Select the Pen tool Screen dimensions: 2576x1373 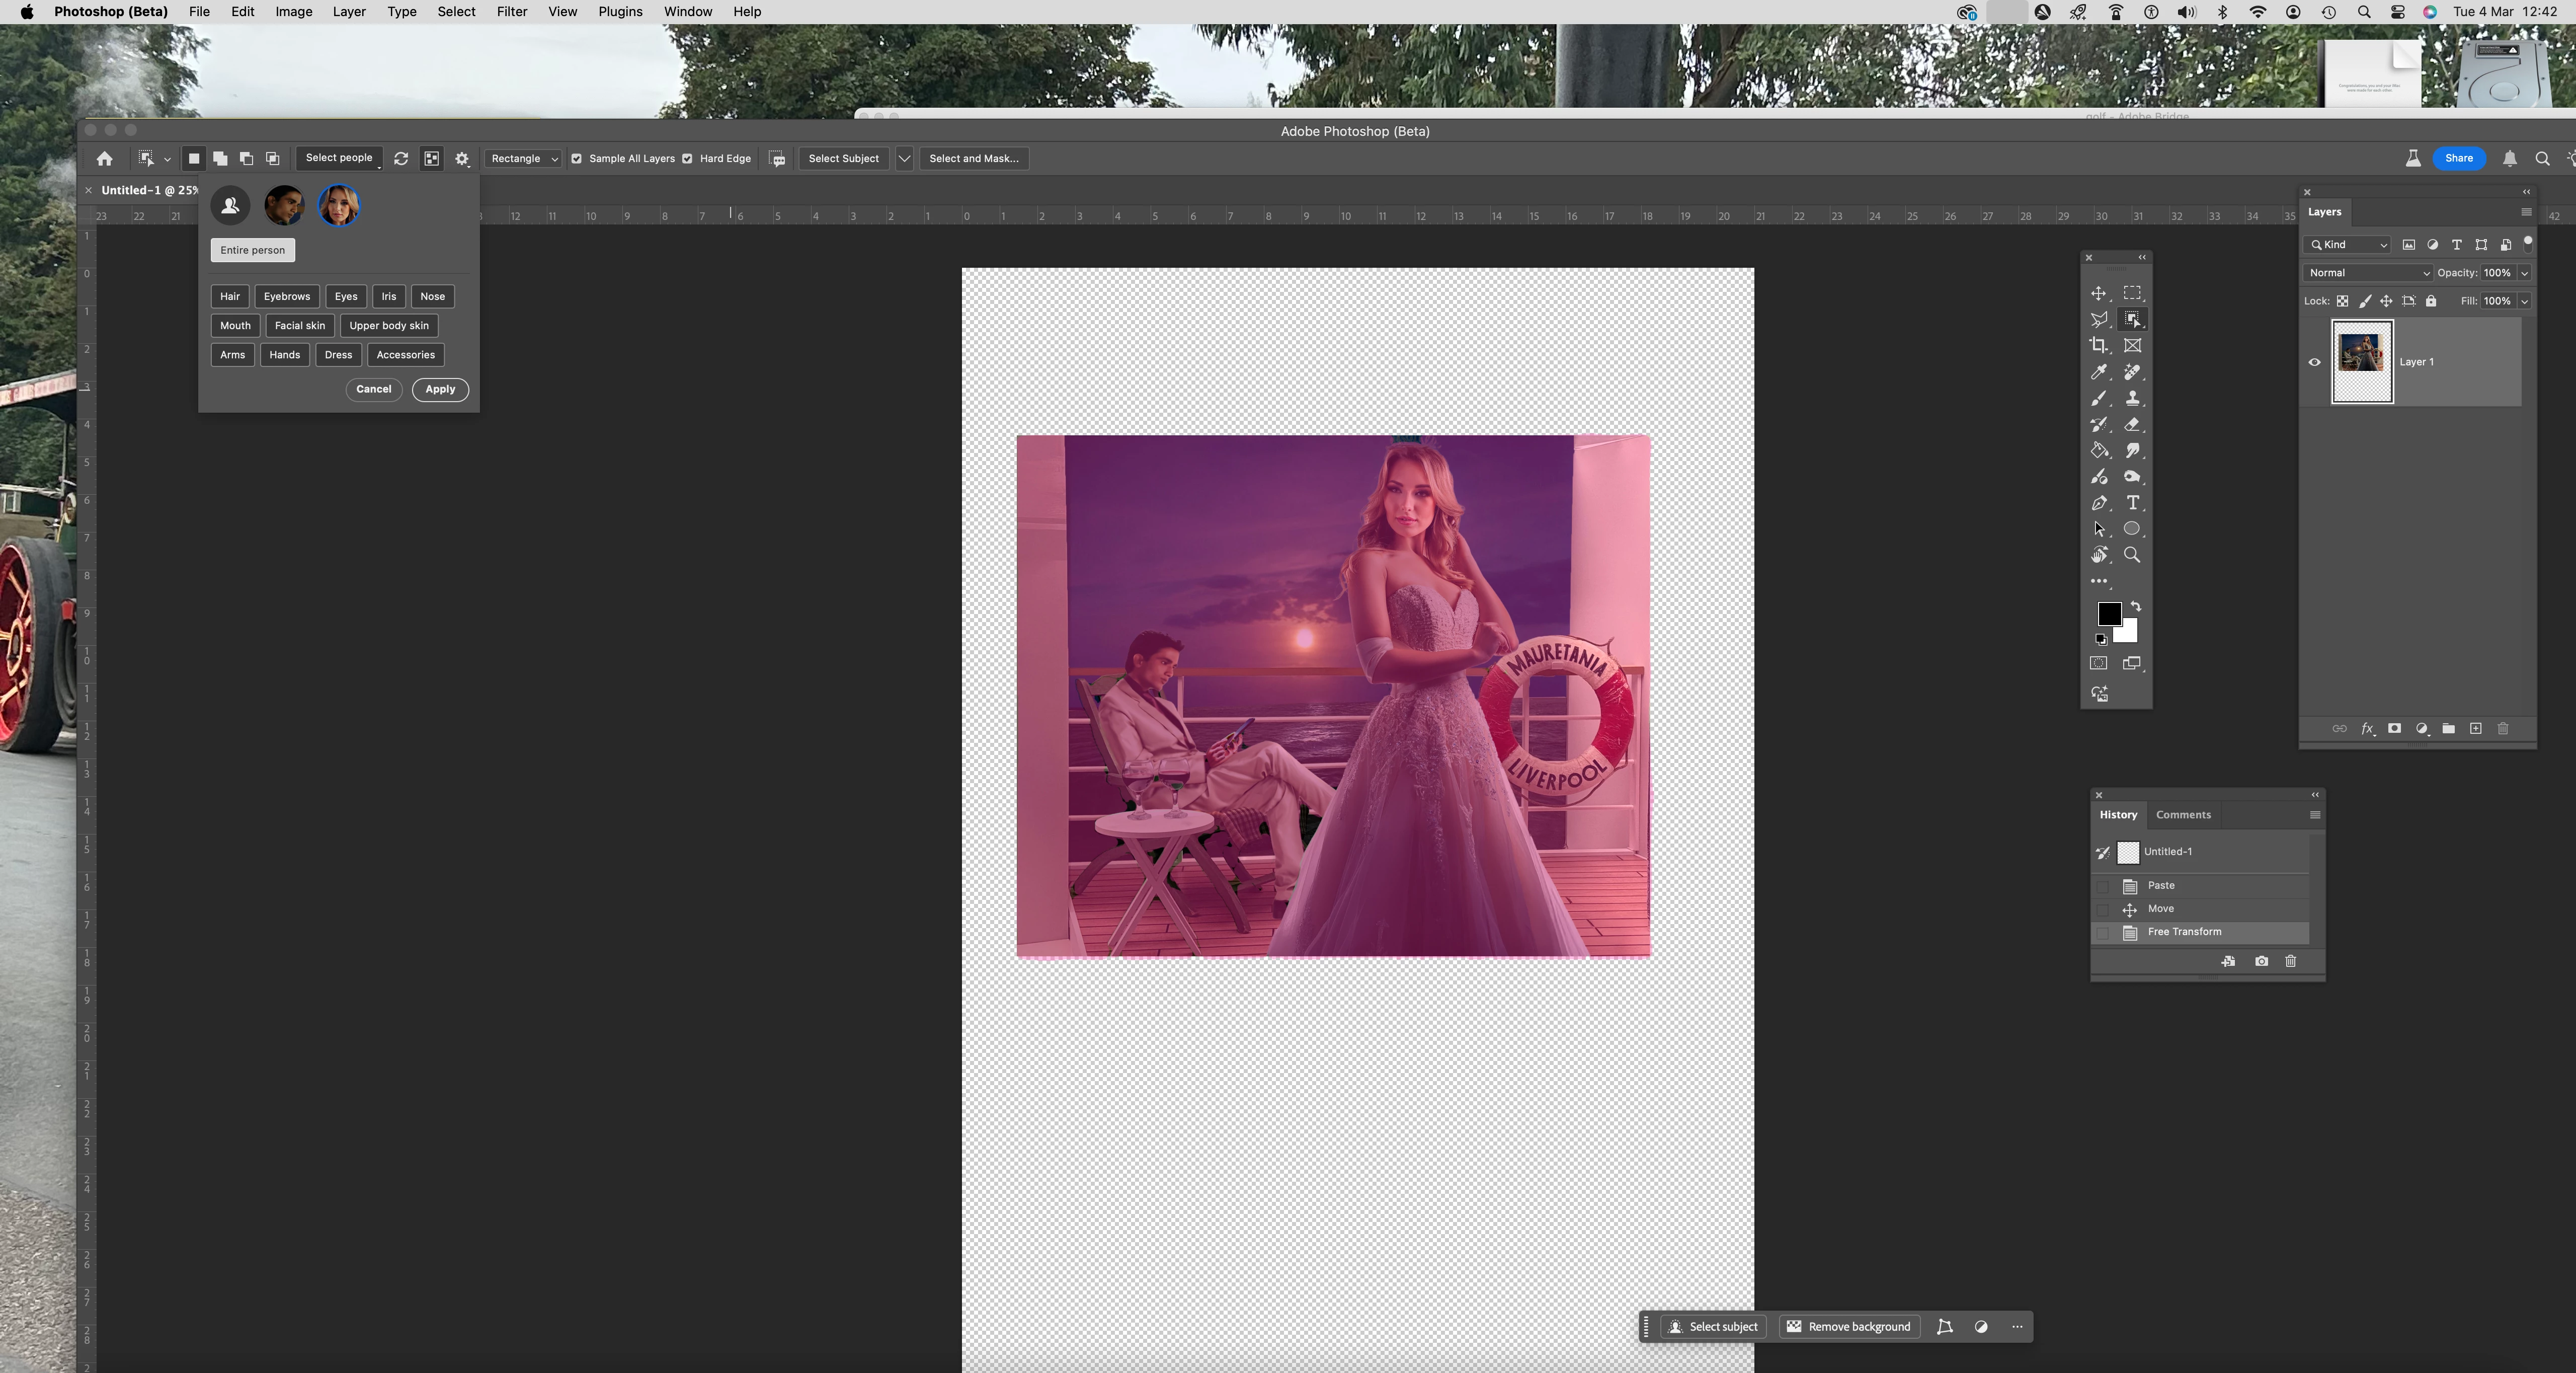(2098, 503)
